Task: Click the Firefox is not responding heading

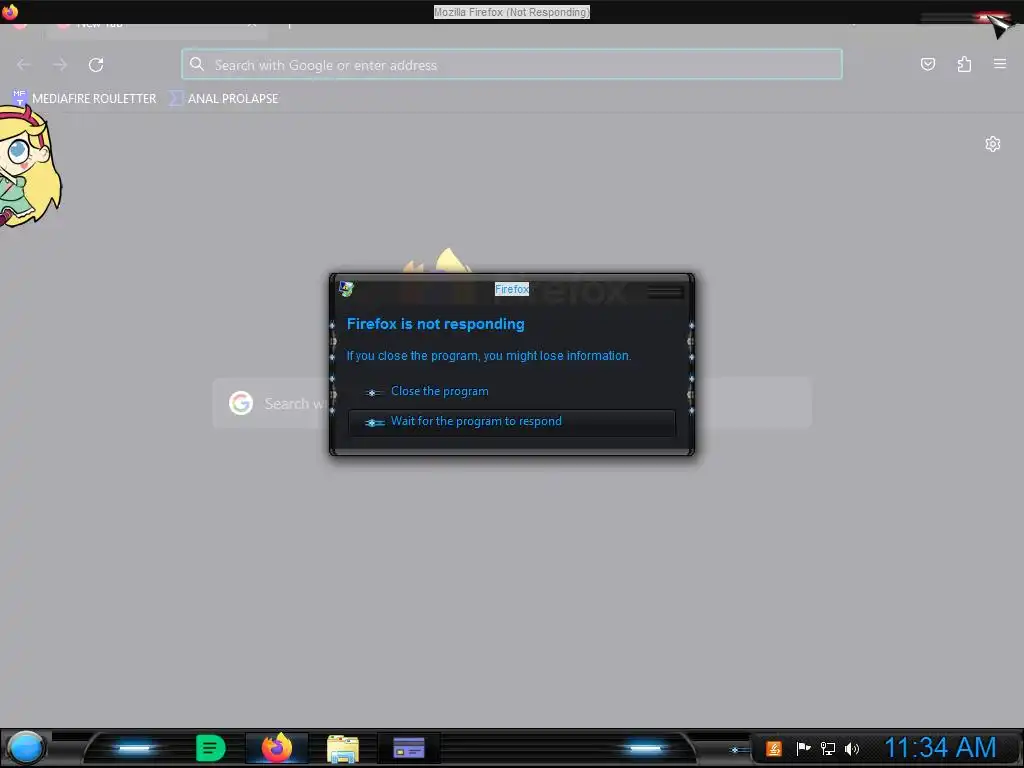Action: [436, 324]
